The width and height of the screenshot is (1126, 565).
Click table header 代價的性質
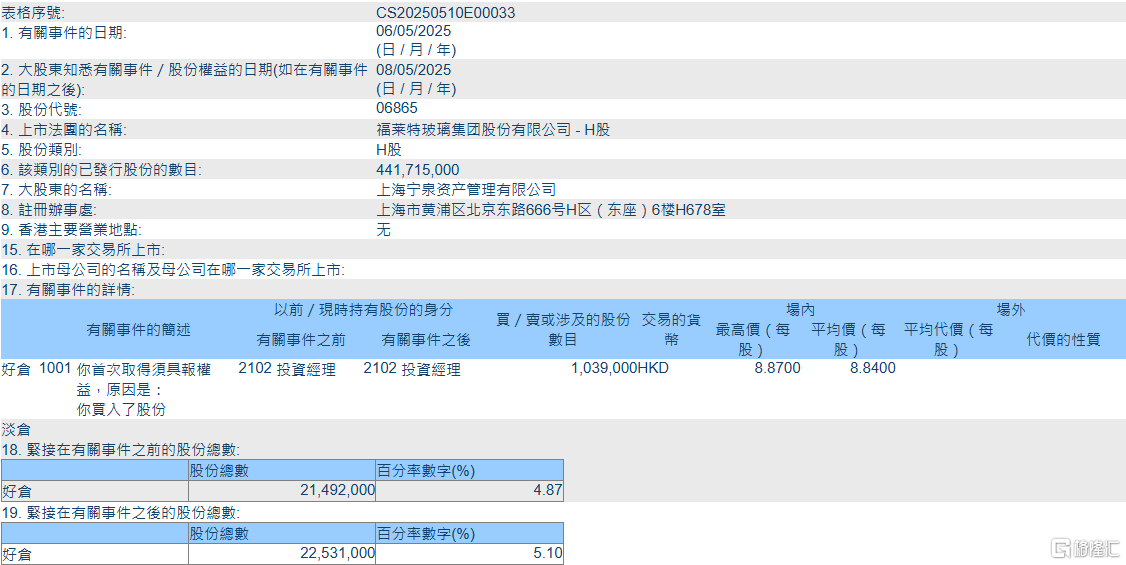(1064, 340)
